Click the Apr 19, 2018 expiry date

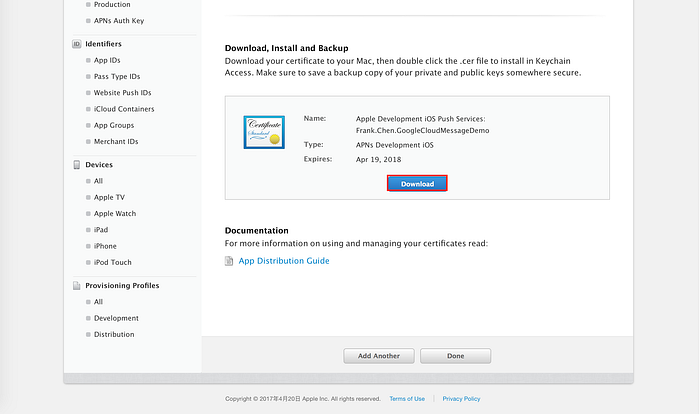(379, 159)
